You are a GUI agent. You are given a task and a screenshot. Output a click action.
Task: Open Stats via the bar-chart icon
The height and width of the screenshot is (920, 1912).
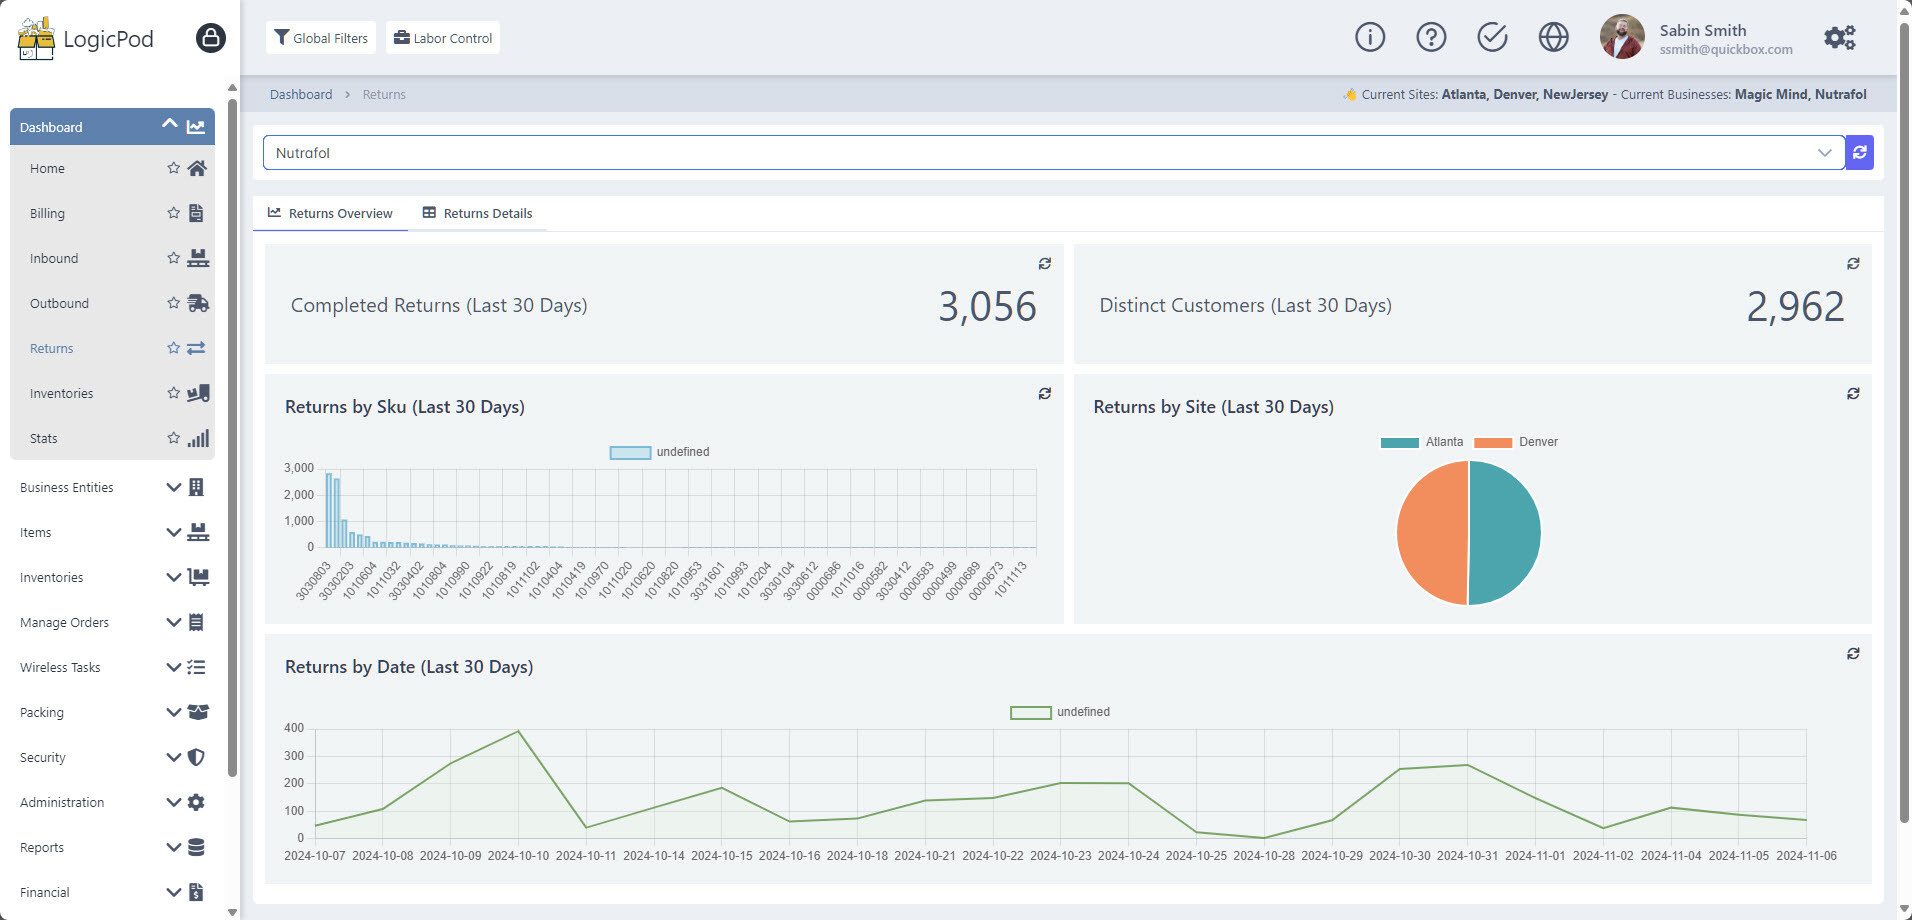pyautogui.click(x=197, y=438)
